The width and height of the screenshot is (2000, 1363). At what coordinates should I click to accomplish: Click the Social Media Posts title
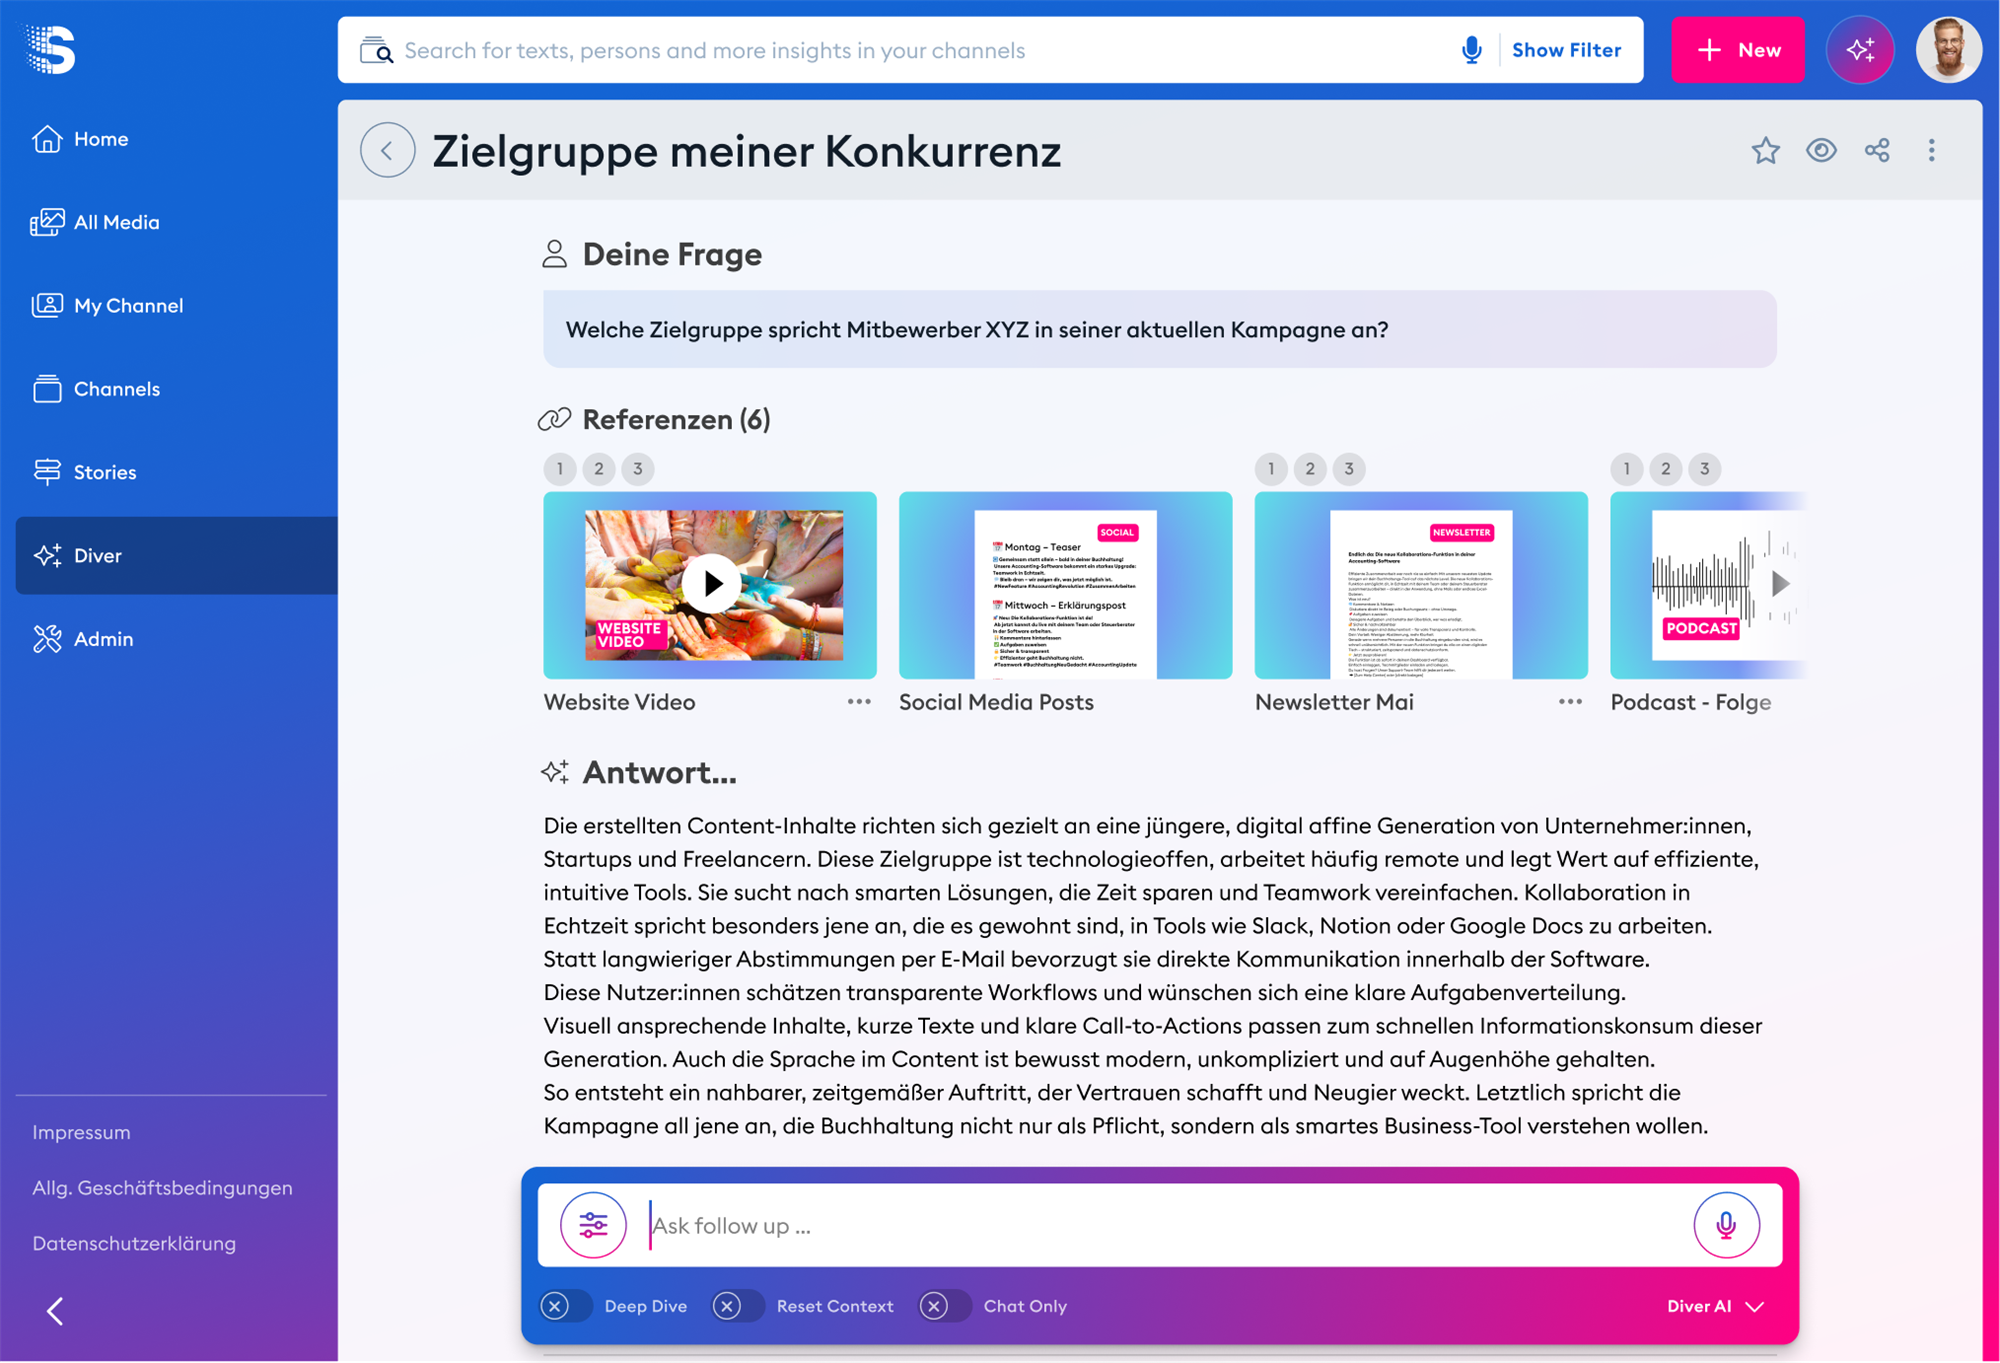click(996, 702)
